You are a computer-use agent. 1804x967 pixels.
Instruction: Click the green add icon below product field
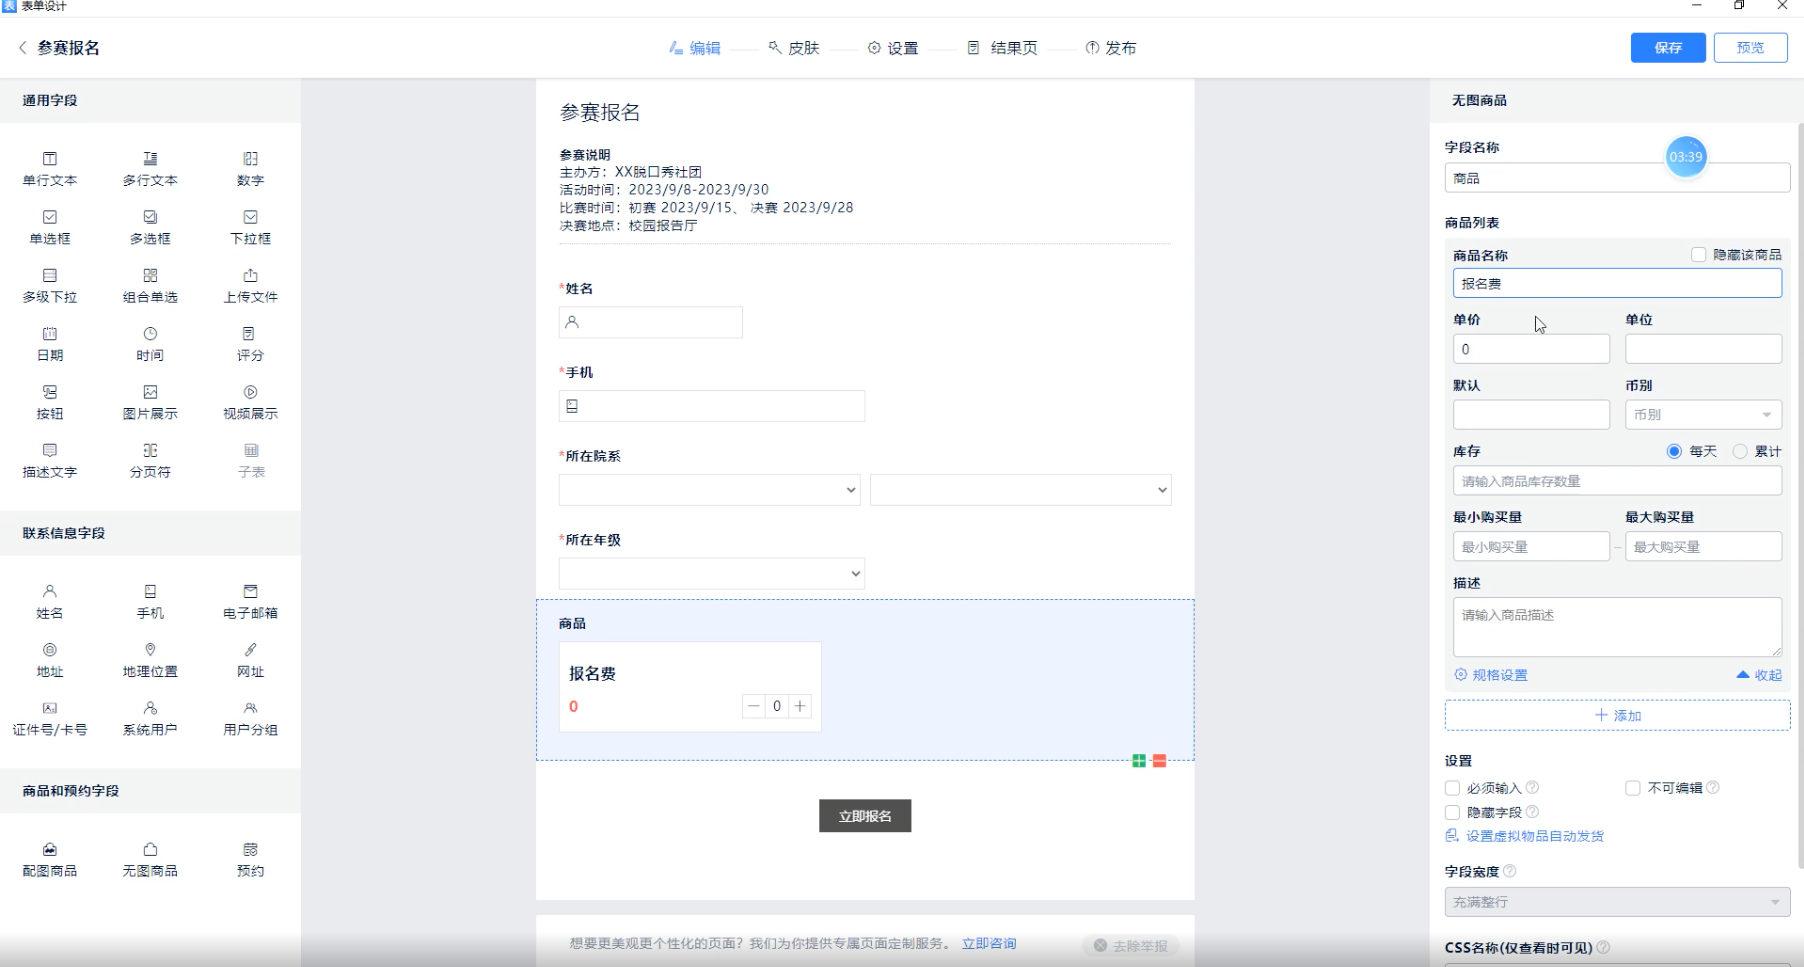coord(1139,761)
